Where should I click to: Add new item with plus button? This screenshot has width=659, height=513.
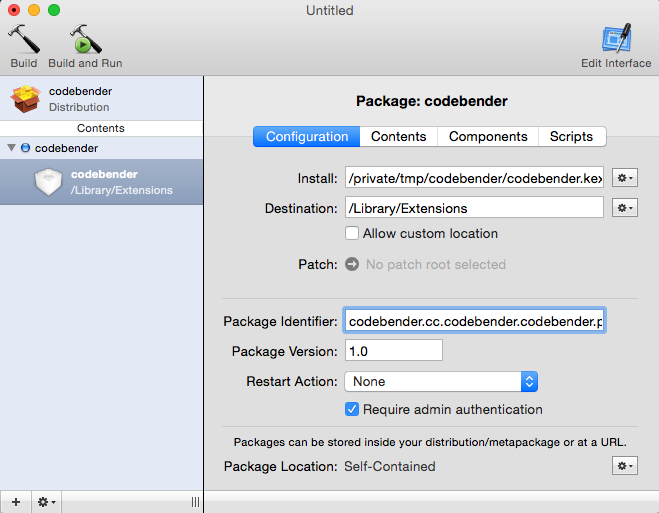pos(16,502)
